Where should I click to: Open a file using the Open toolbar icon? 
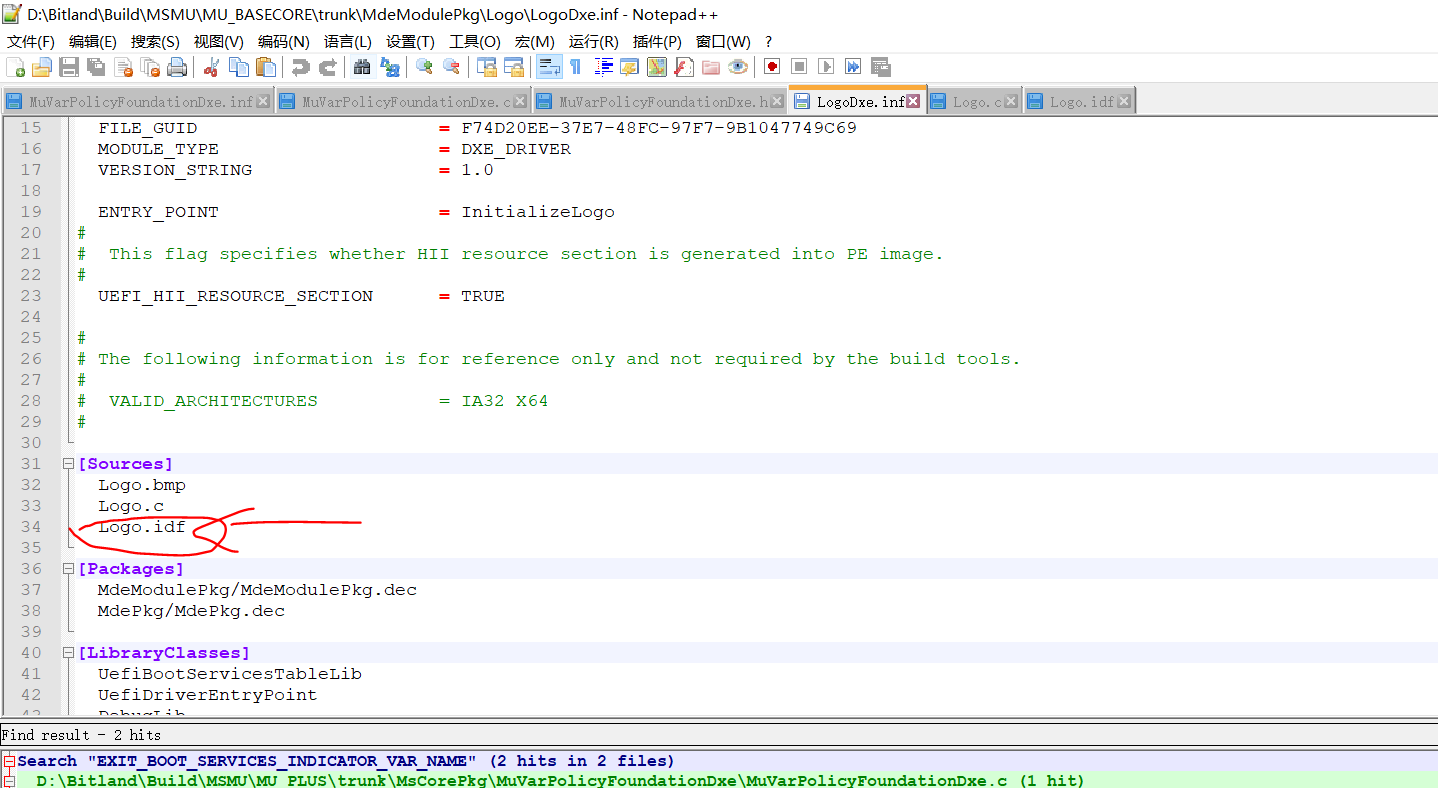click(x=40, y=67)
